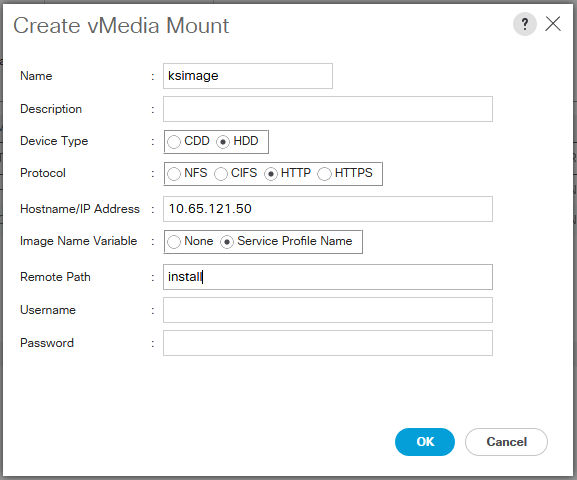577x480 pixels.
Task: Dismiss with the Cancel button
Action: pos(506,442)
